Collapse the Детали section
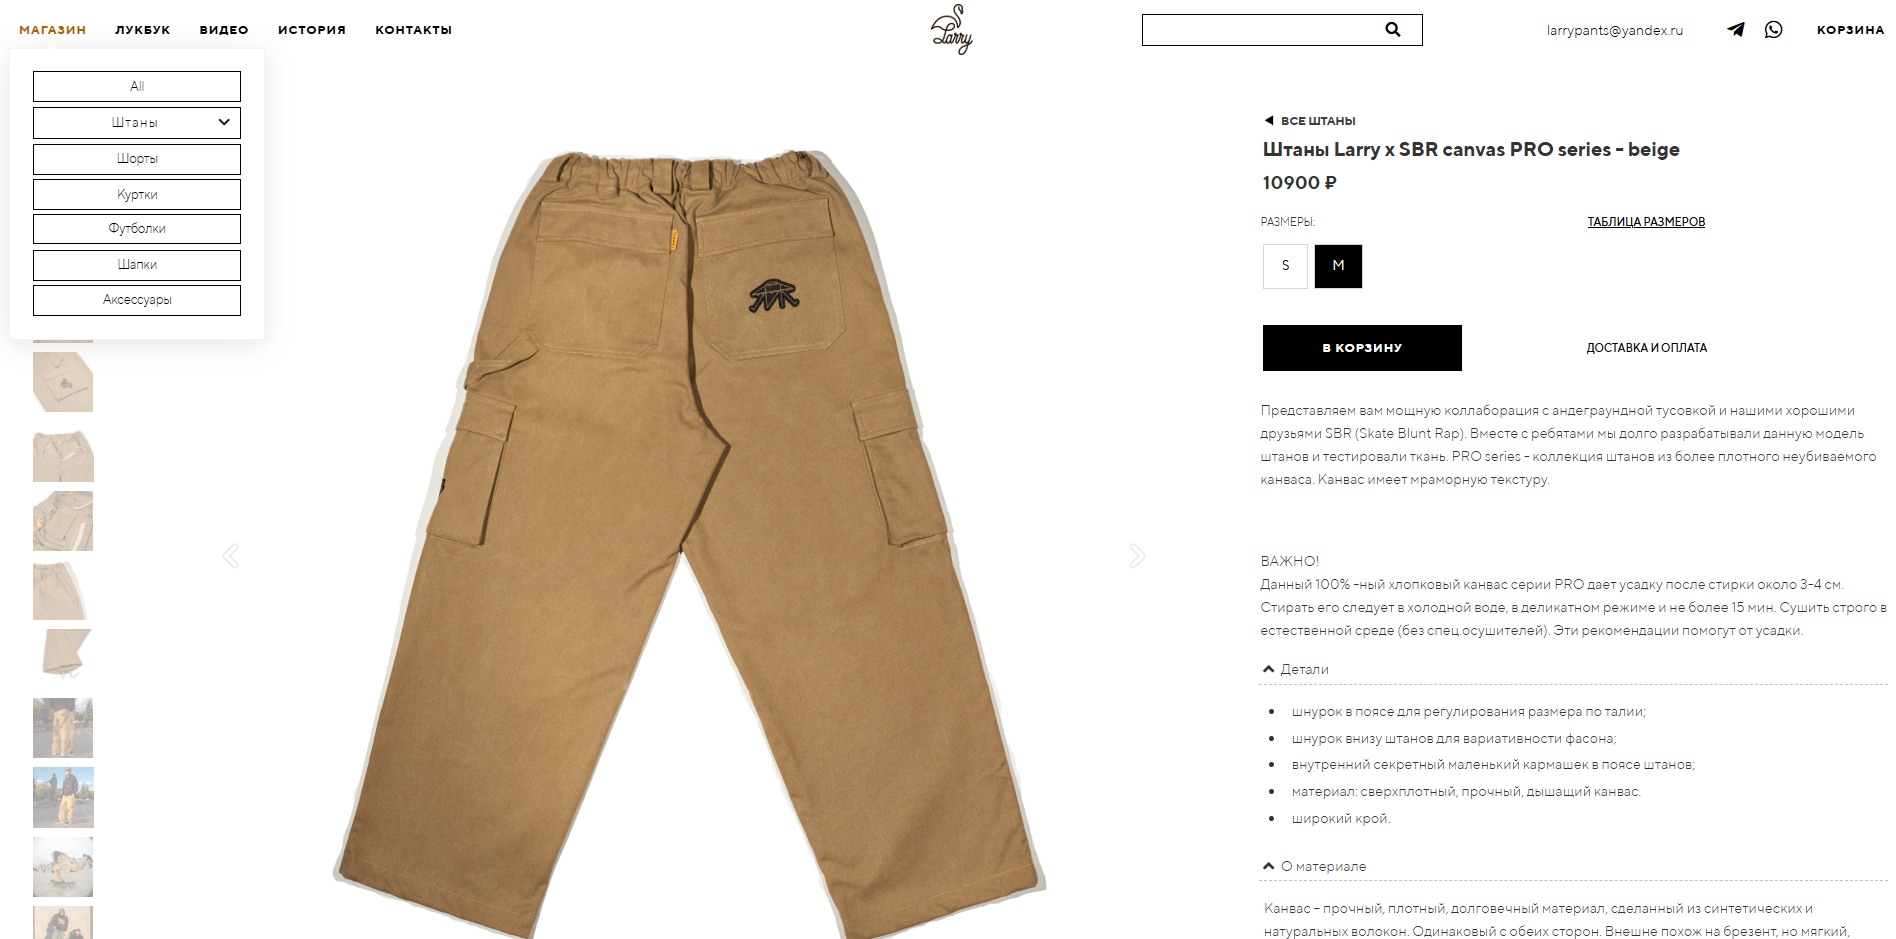Screen dimensions: 1896x939 1295,669
